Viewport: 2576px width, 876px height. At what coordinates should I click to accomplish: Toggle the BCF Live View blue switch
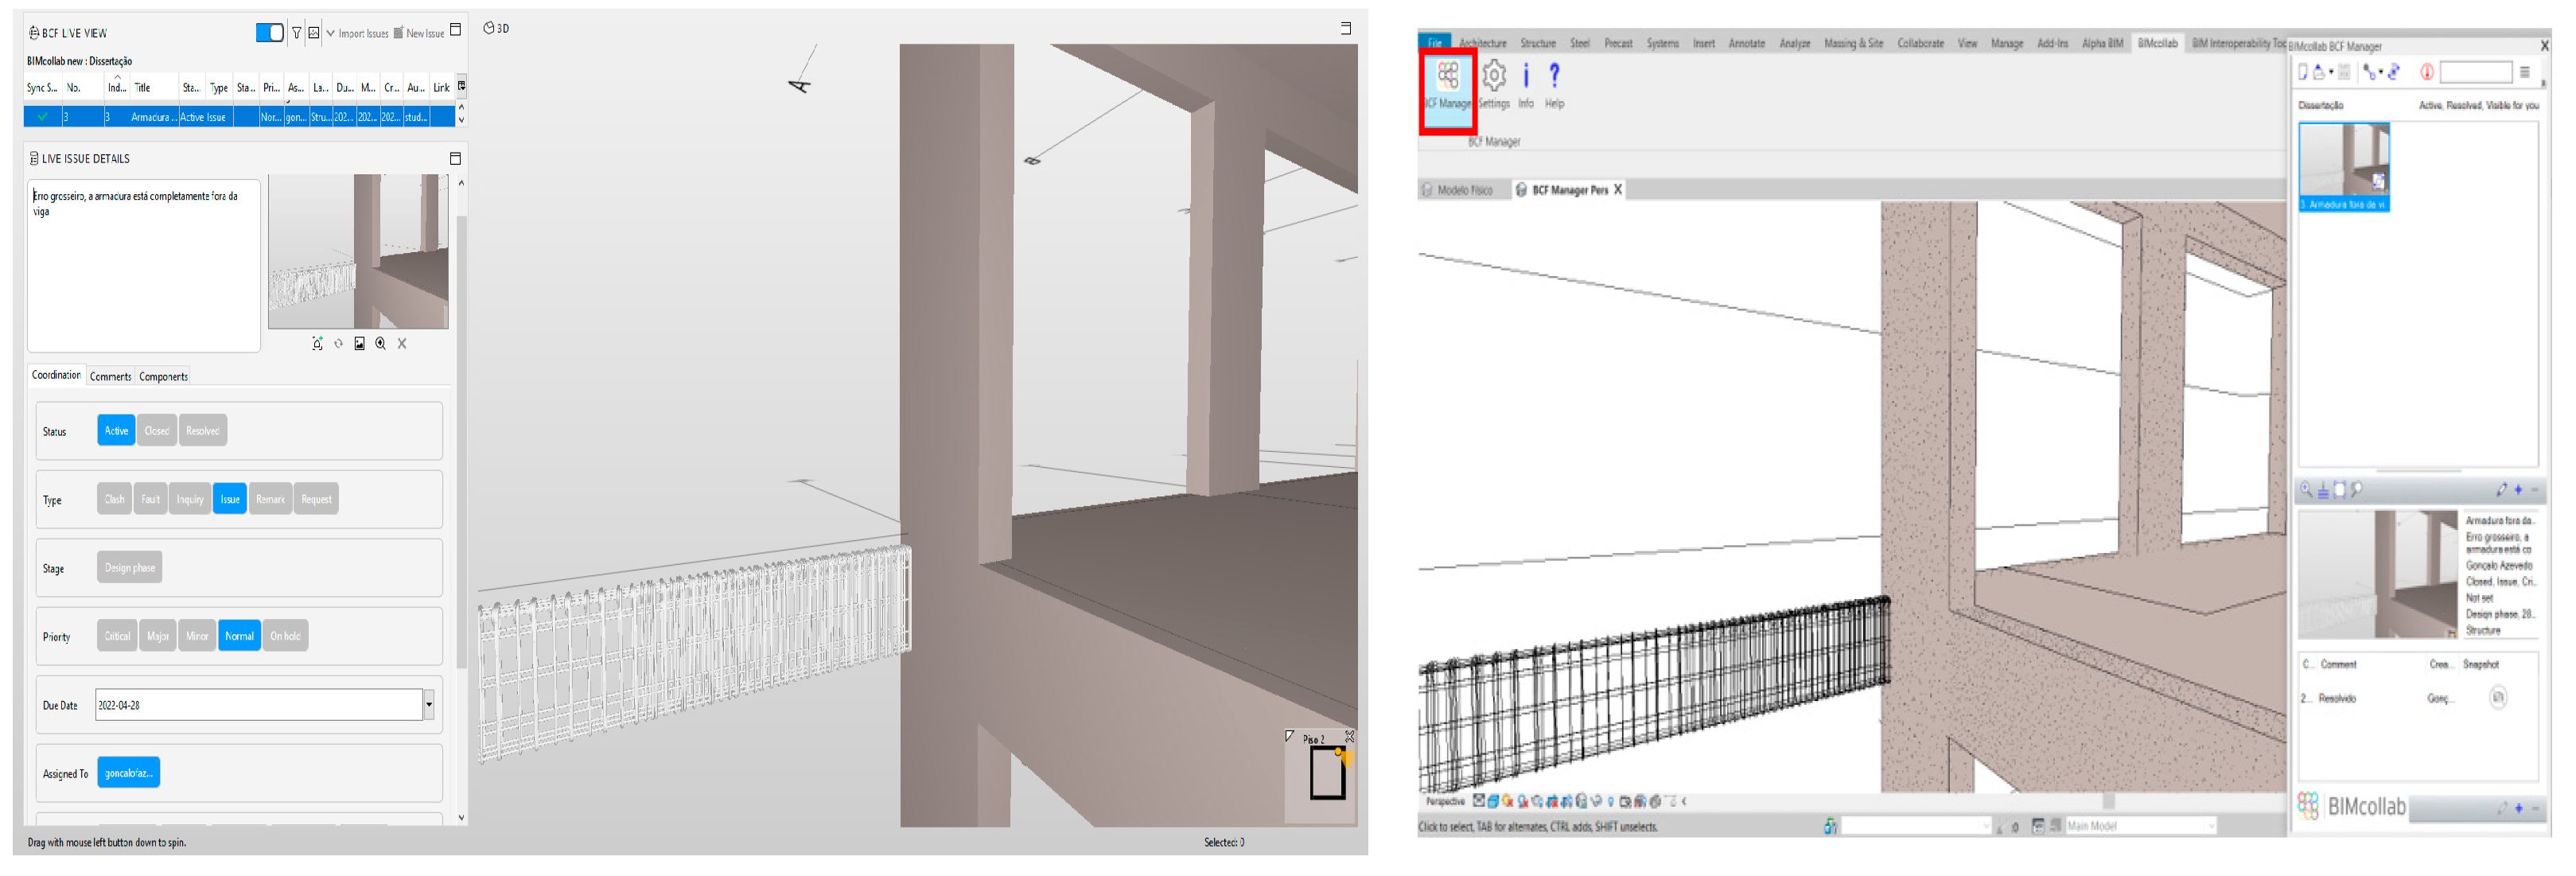click(269, 33)
